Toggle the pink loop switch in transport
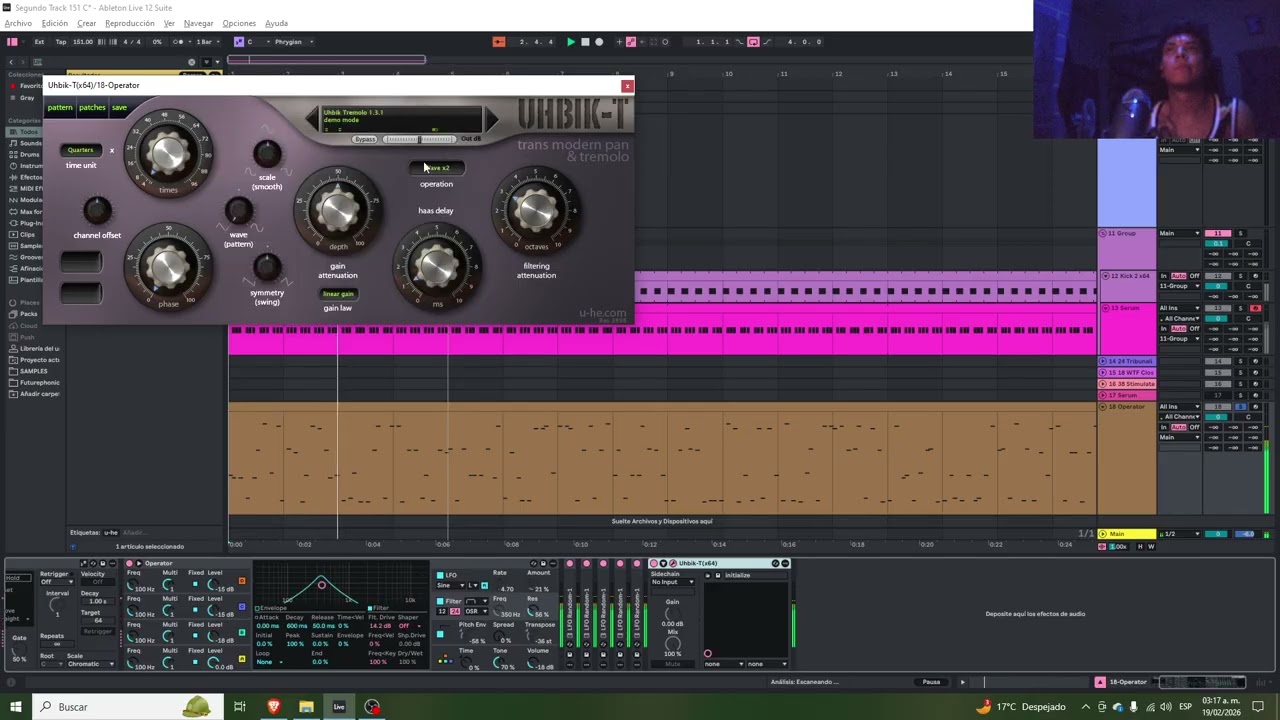Image resolution: width=1280 pixels, height=720 pixels. 753,42
